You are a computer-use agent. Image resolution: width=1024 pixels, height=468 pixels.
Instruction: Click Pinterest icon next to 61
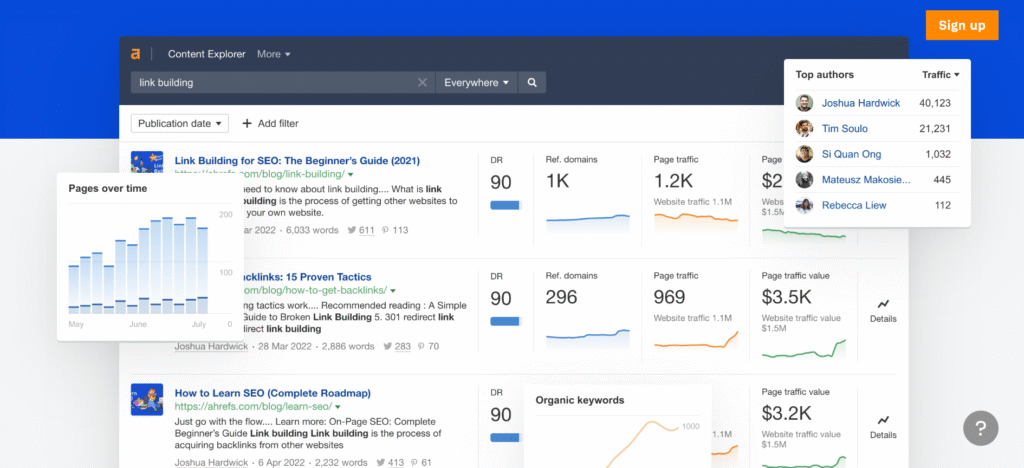pyautogui.click(x=415, y=463)
